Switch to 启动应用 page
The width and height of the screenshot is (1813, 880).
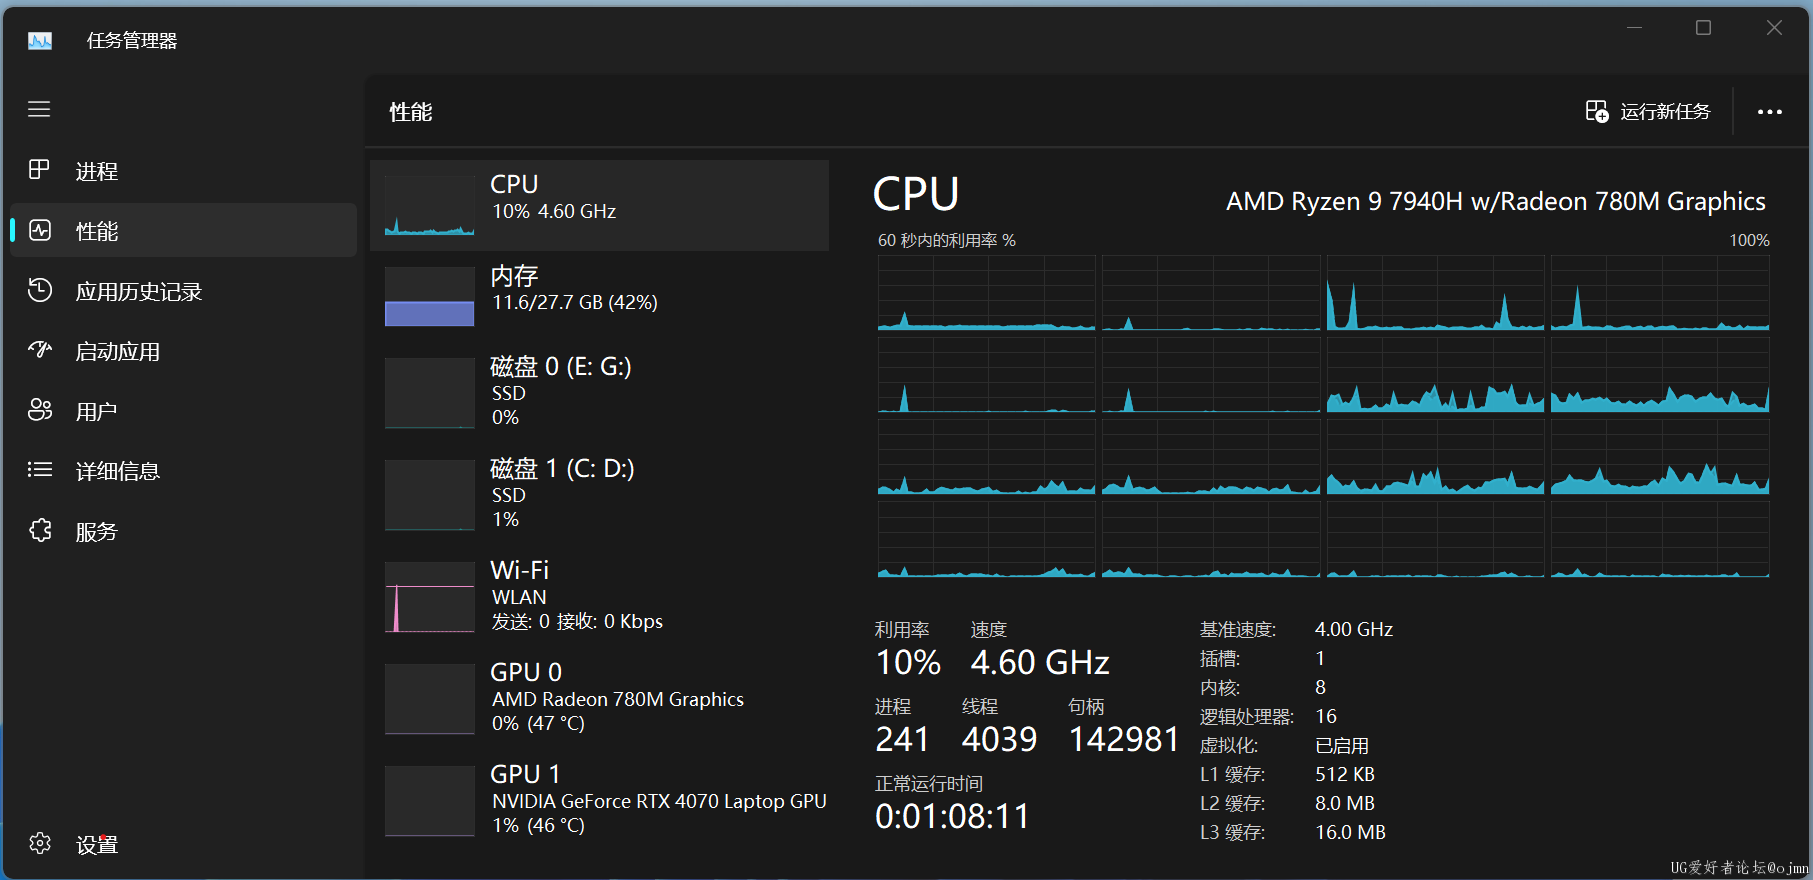(183, 351)
